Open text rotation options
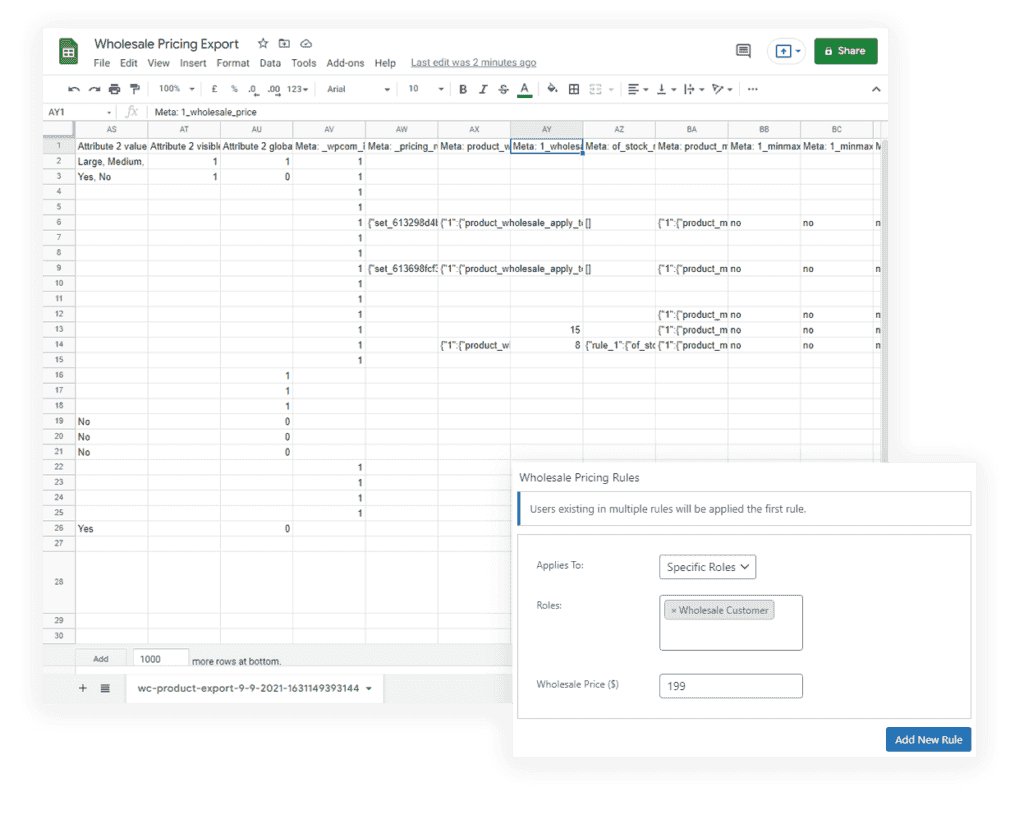This screenshot has width=1024, height=815. [722, 89]
